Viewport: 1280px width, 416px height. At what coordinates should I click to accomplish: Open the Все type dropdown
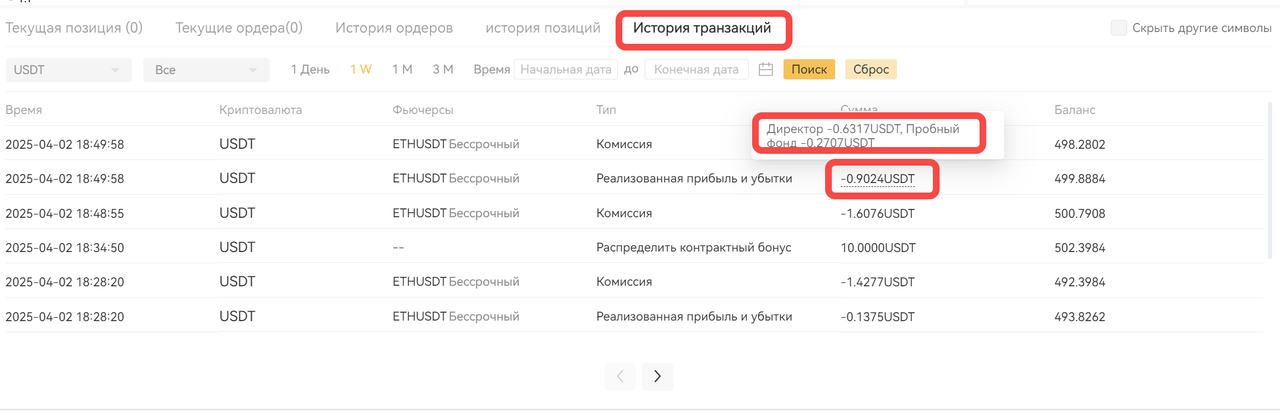point(206,70)
